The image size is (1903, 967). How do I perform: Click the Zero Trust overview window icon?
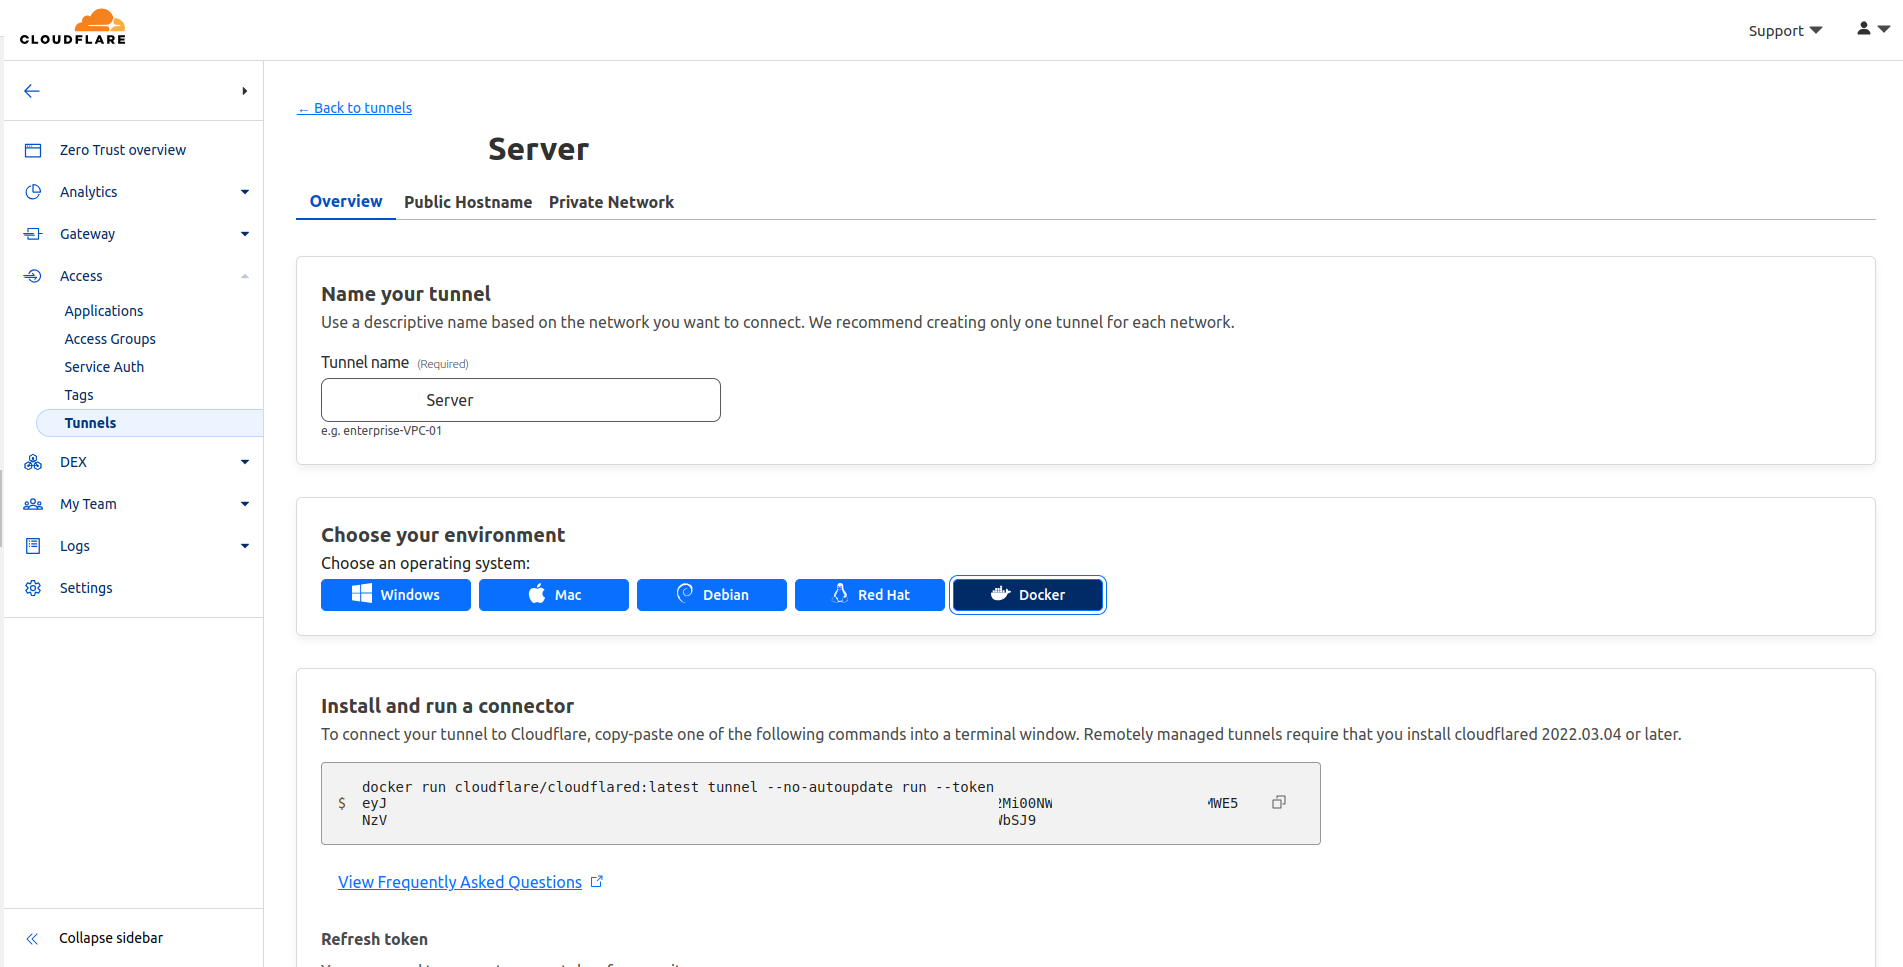coord(33,150)
